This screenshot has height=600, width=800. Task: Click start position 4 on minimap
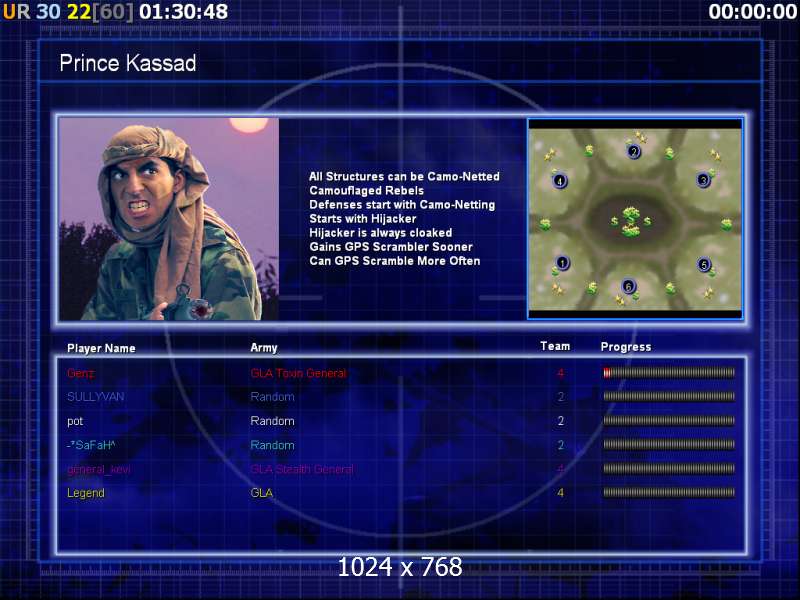coord(560,181)
